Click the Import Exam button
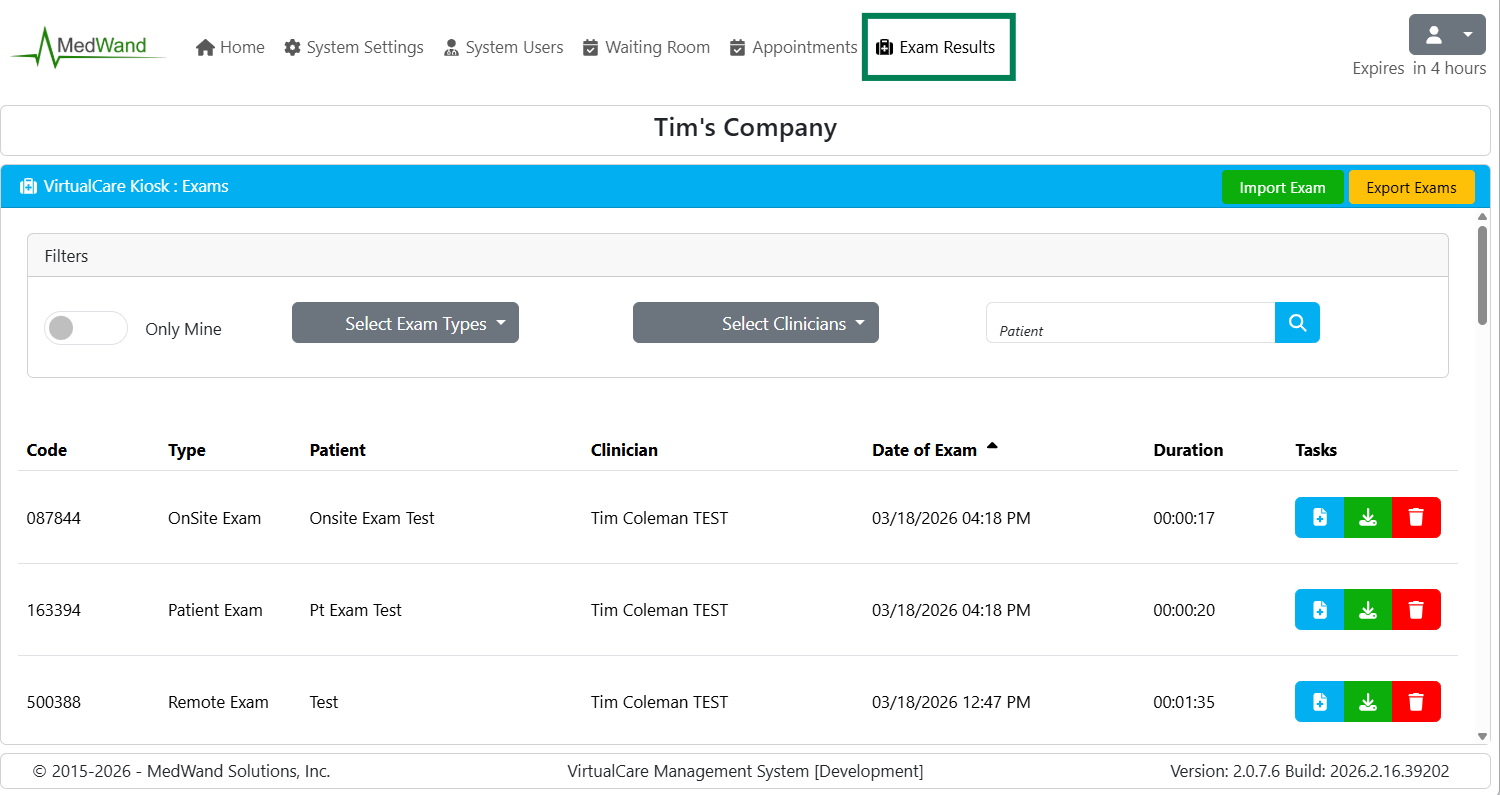This screenshot has height=795, width=1500. pos(1282,187)
